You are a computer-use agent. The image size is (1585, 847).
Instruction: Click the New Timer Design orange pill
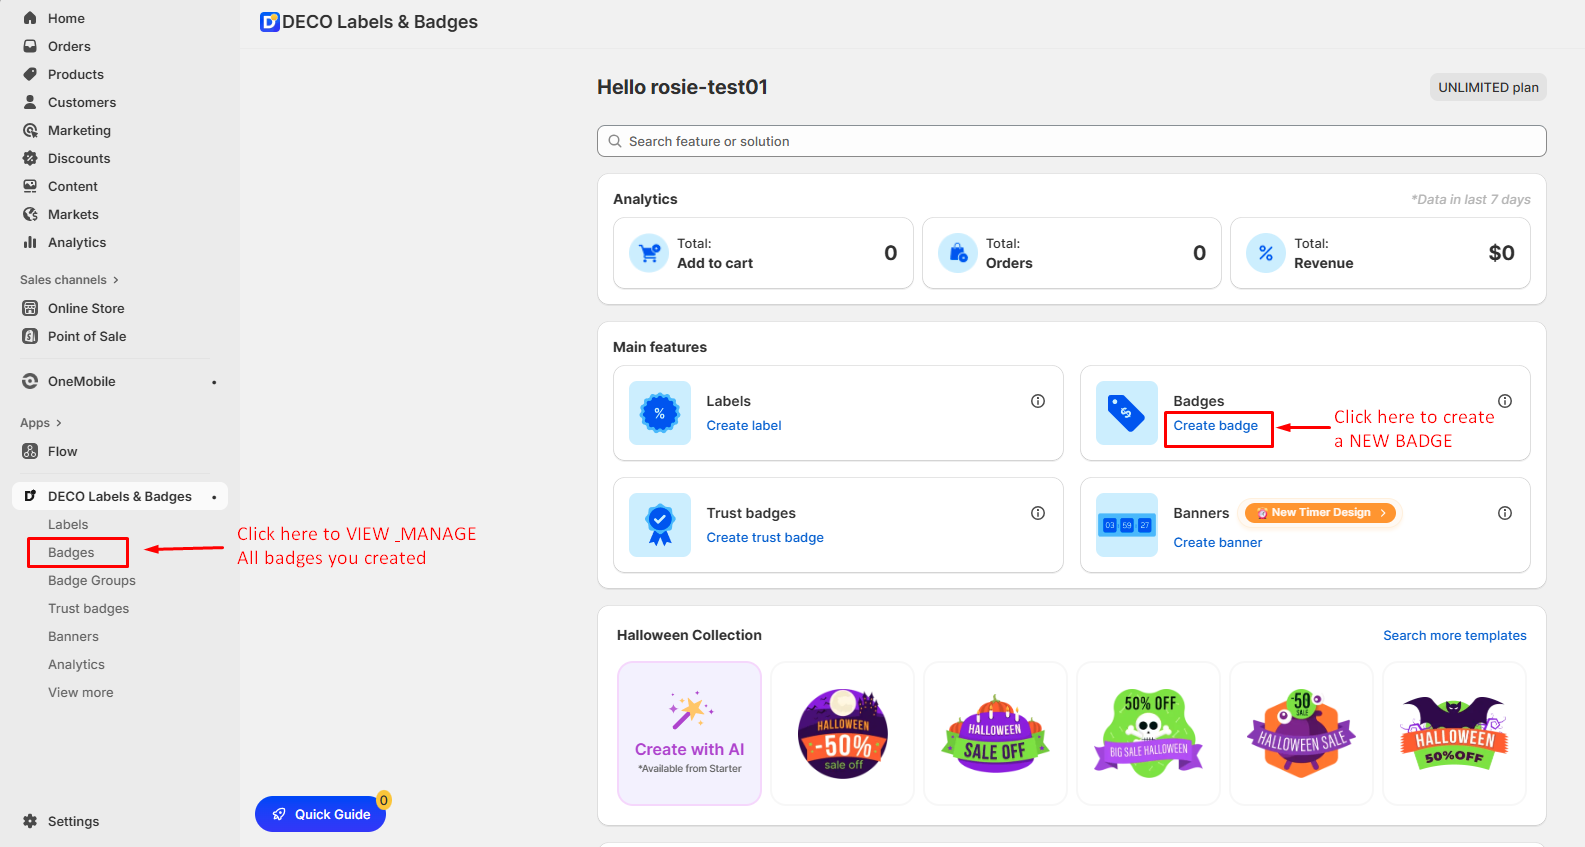click(x=1320, y=513)
